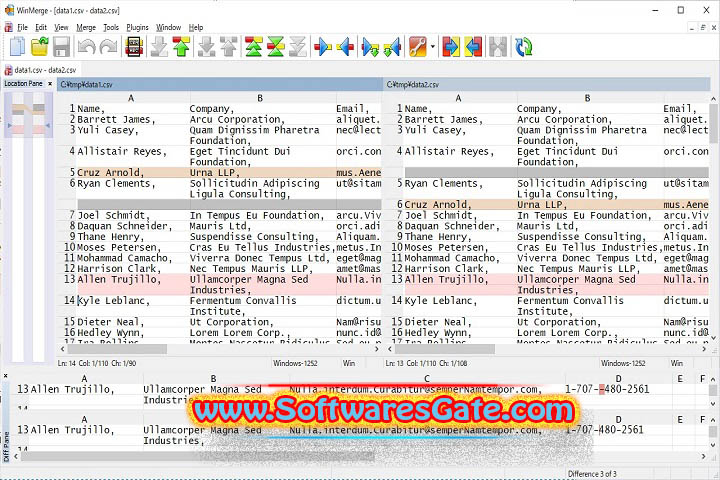Close the Diff Pane with its x
The width and height of the screenshot is (720, 480).
[x=6, y=376]
